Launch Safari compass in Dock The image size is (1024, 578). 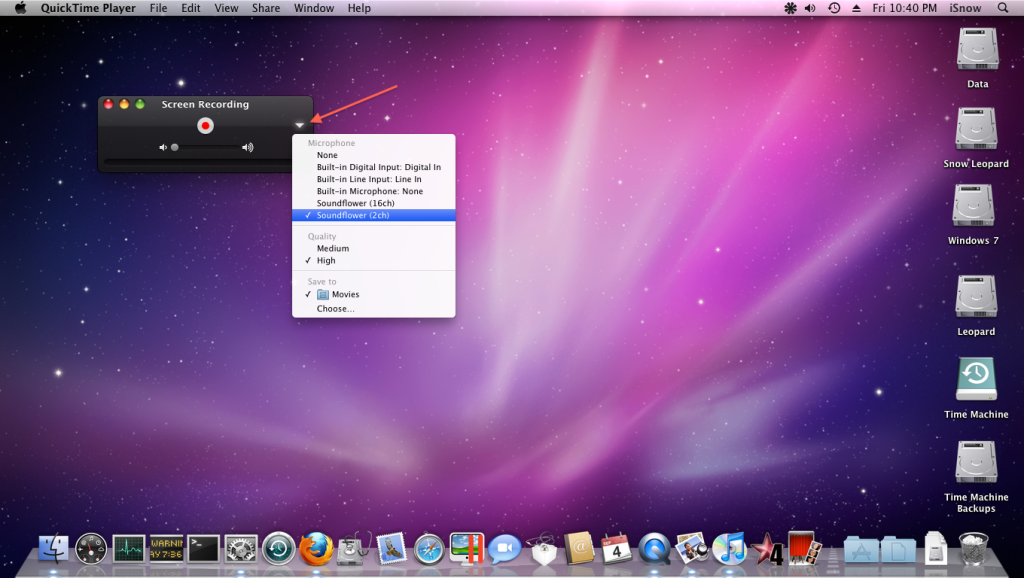[429, 549]
